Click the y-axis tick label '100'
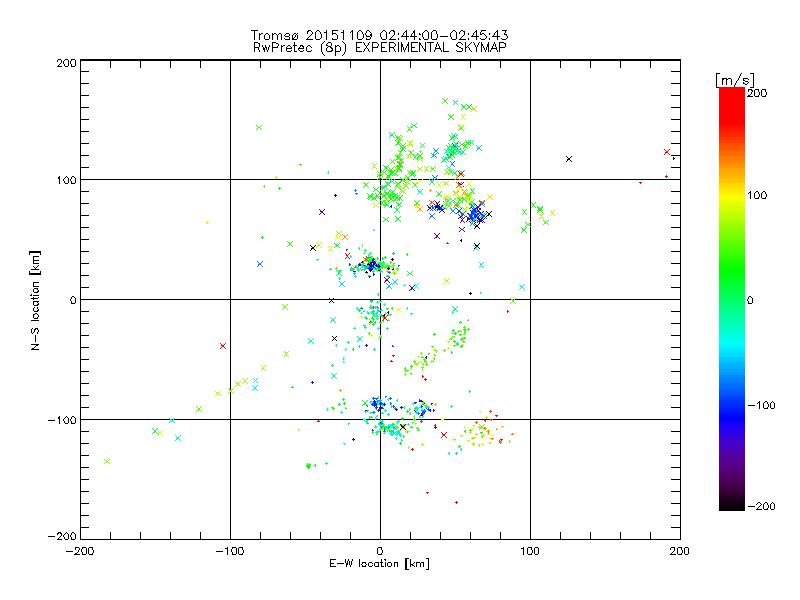The width and height of the screenshot is (800, 600). click(66, 180)
